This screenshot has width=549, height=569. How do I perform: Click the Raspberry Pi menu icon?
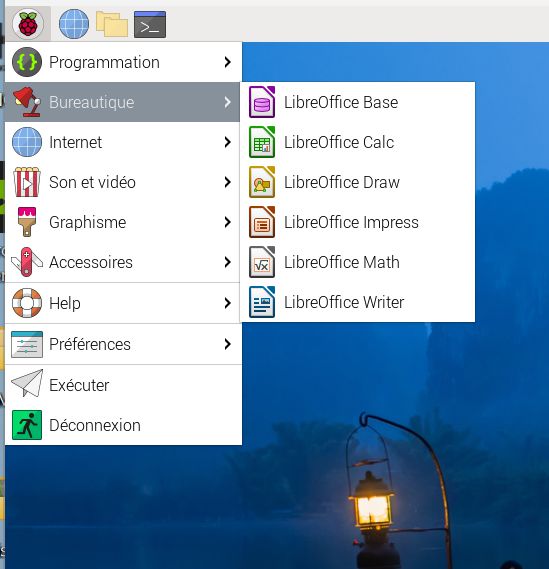pos(28,24)
